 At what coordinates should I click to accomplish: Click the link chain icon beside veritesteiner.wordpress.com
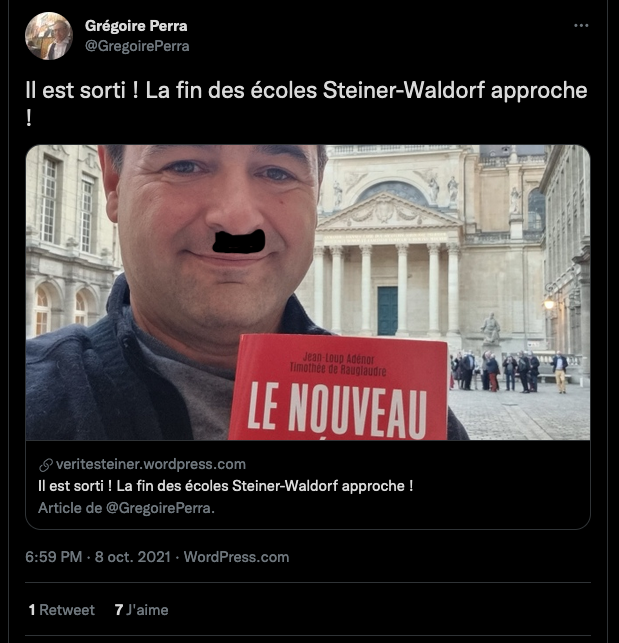click(46, 465)
